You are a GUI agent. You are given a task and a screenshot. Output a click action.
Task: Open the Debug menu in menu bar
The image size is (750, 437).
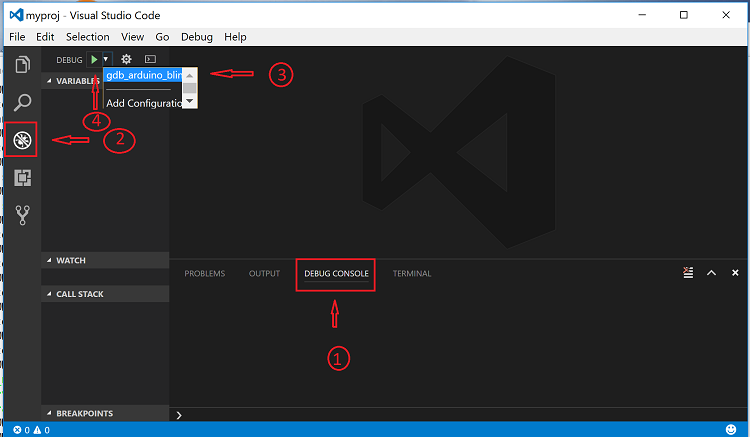tap(197, 37)
